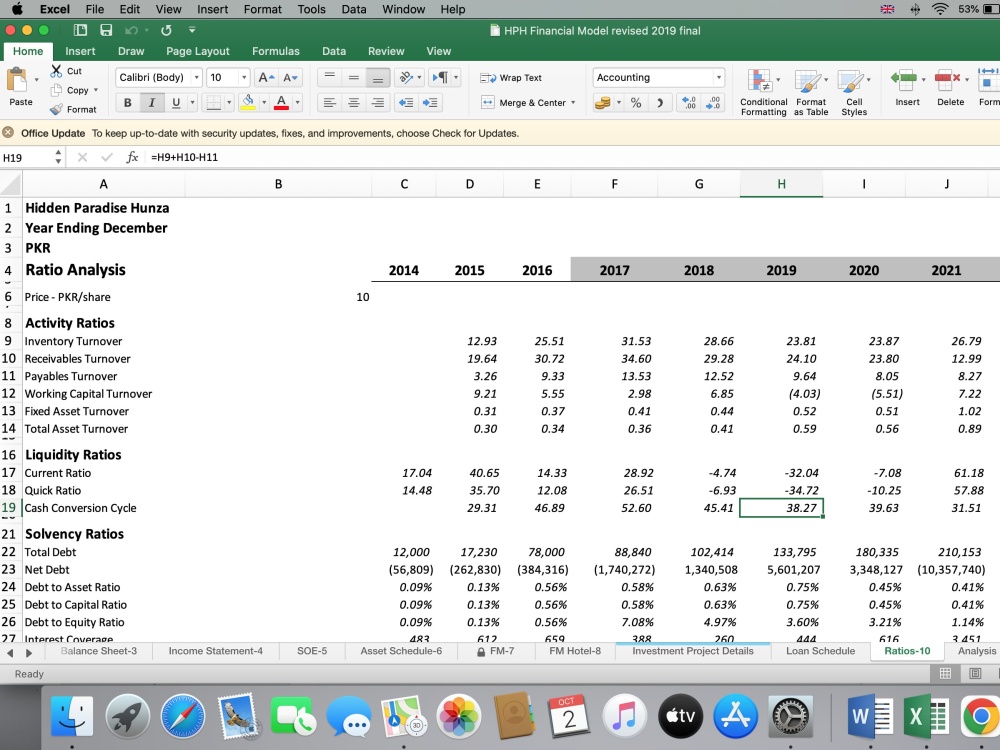Click the Delete cells icon

click(x=947, y=80)
